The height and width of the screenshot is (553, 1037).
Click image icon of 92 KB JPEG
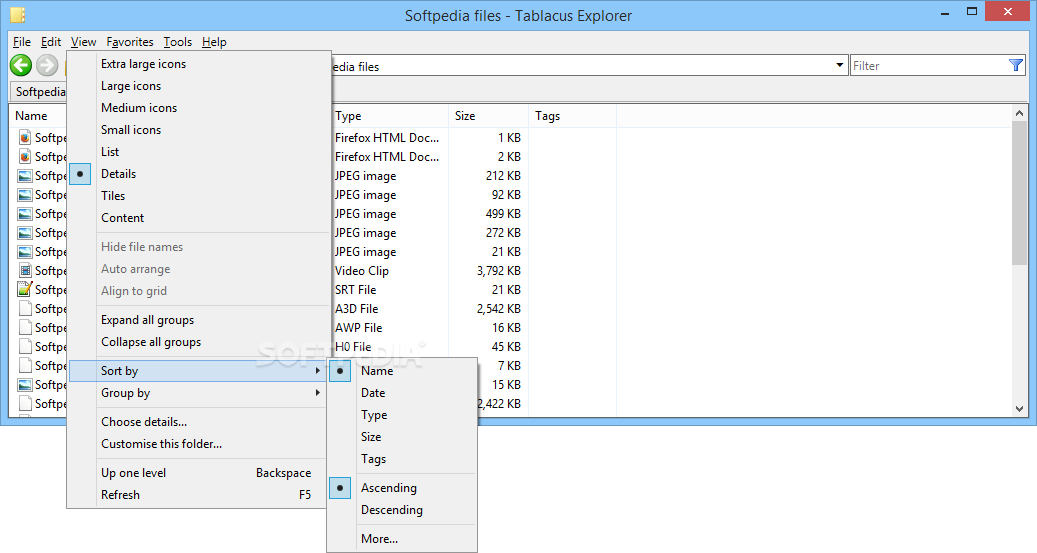pyautogui.click(x=25, y=195)
